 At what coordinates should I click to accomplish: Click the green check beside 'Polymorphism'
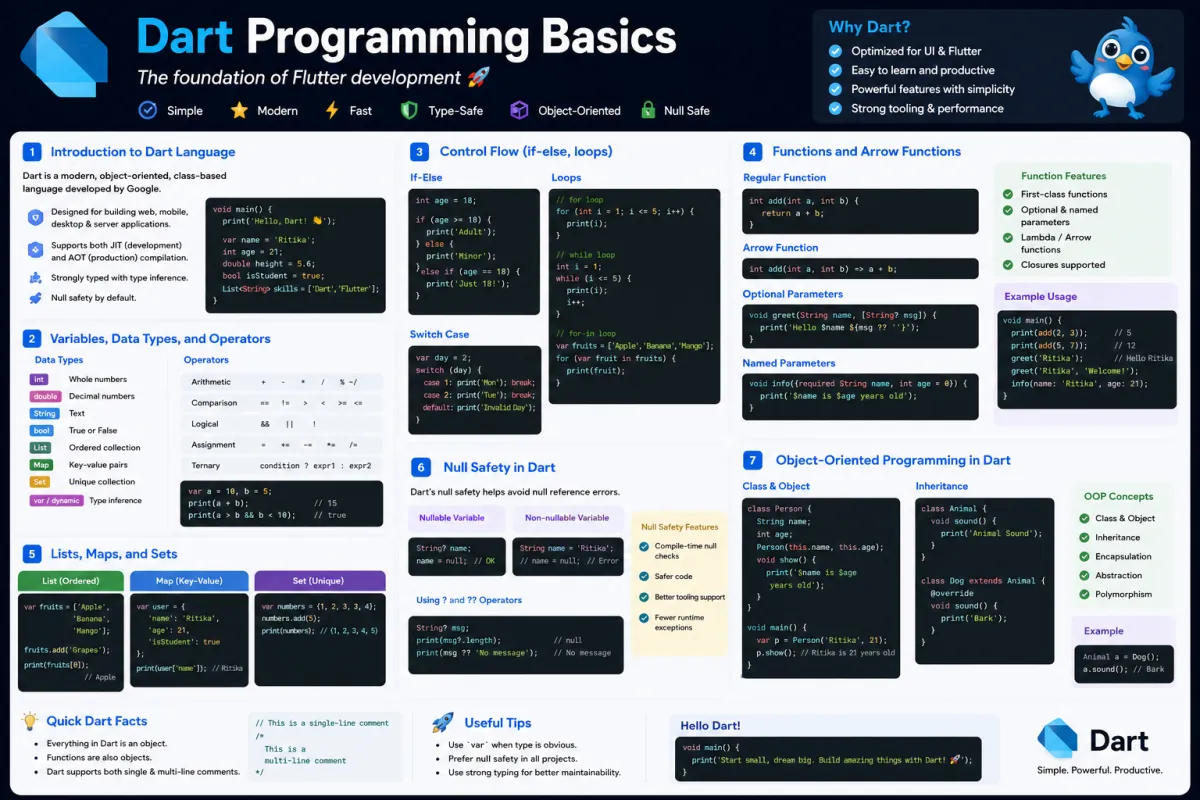click(x=1084, y=594)
